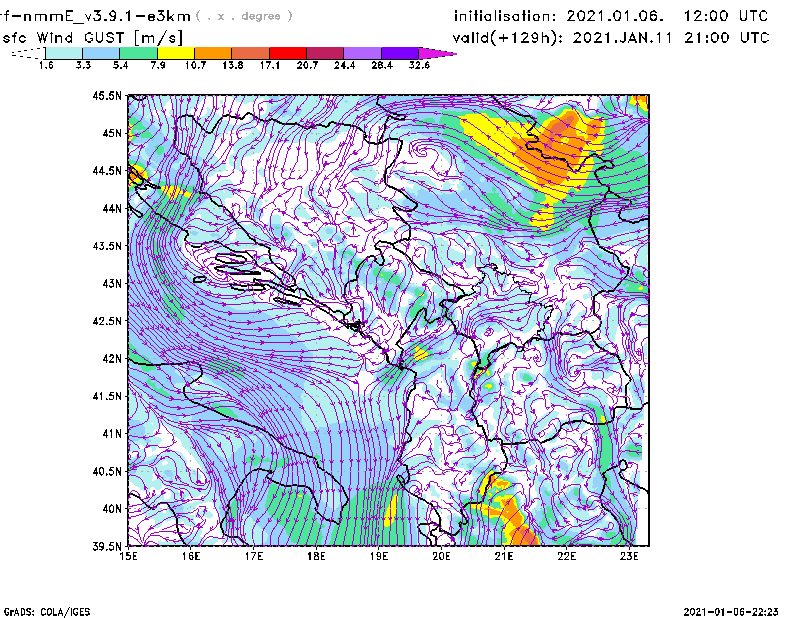Select the yellow 7.9–10.7 legend swatch
The height and width of the screenshot is (618, 800).
pyautogui.click(x=176, y=53)
